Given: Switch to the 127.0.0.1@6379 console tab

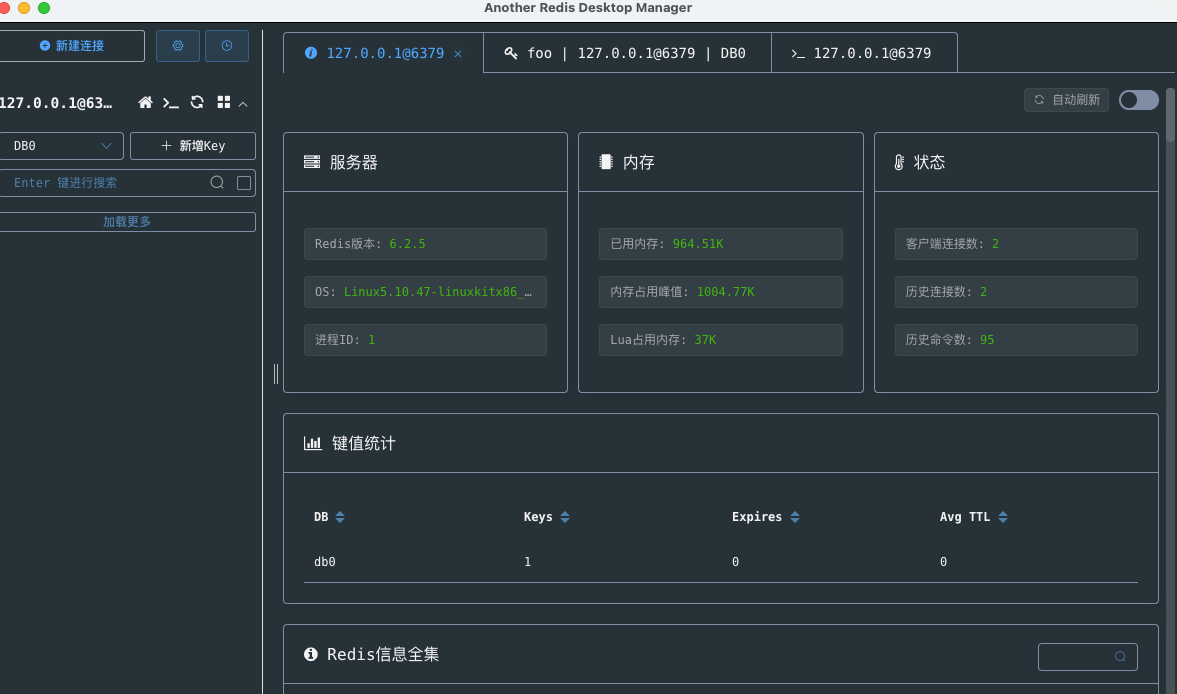Looking at the screenshot, I should pyautogui.click(x=864, y=53).
